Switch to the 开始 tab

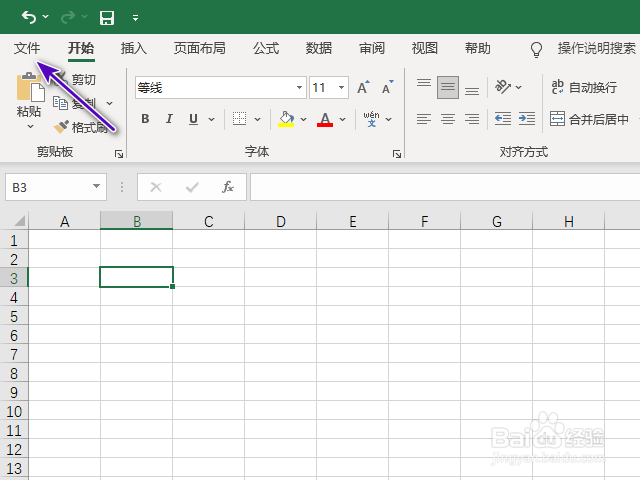tap(81, 48)
